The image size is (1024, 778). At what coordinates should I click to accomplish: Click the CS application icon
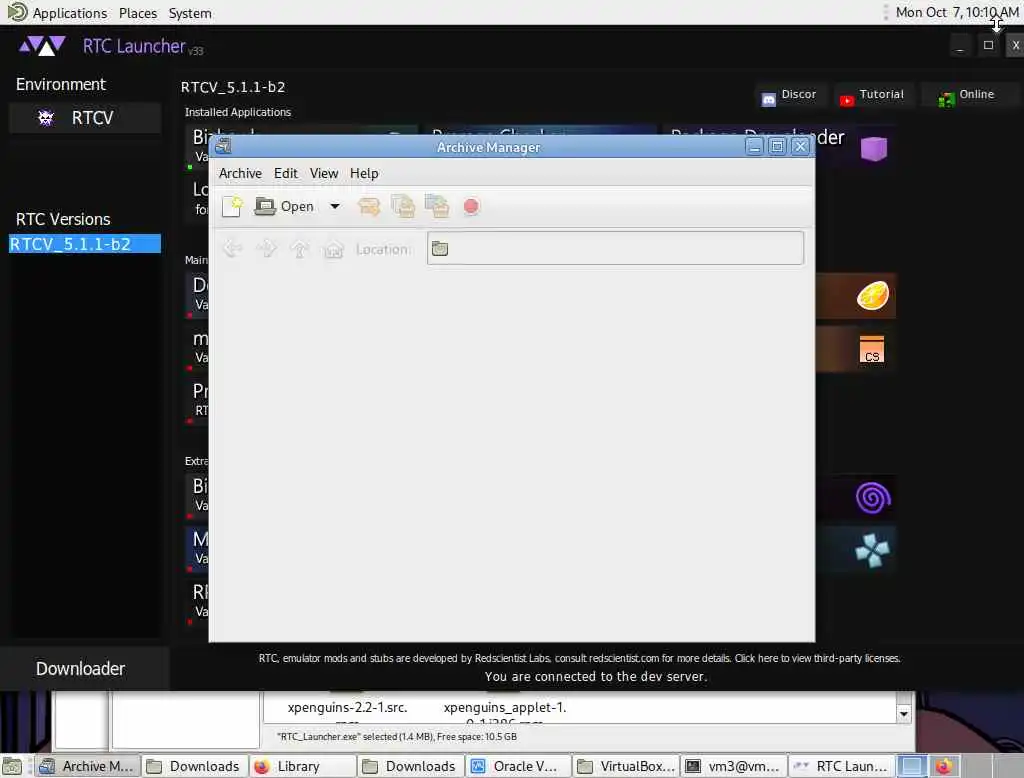(871, 349)
